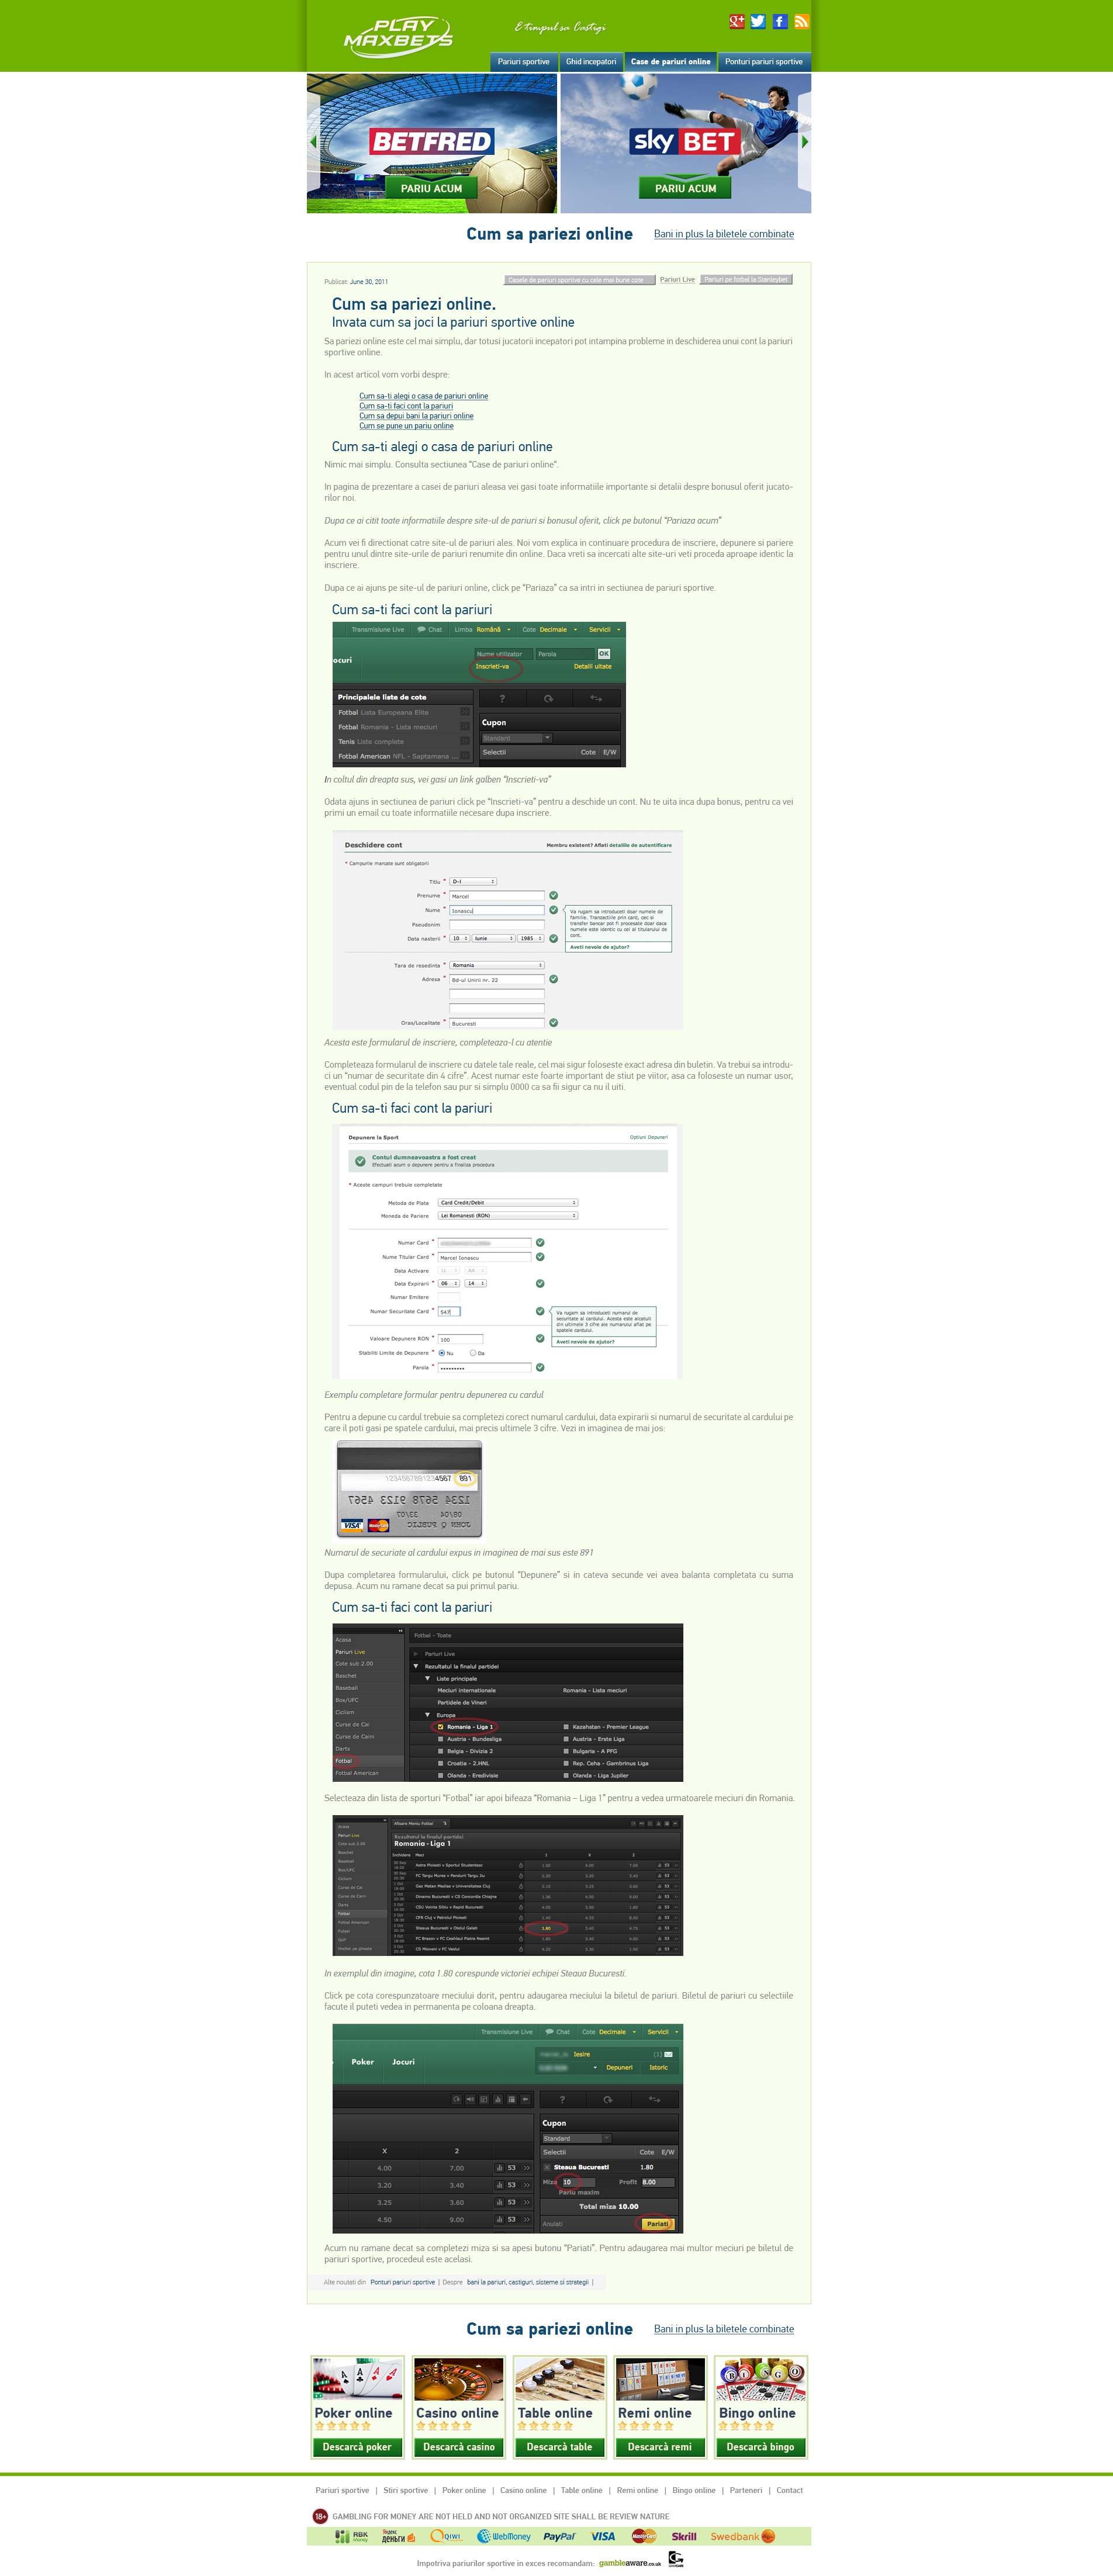Open the footer Casino online link
This screenshot has height=2576, width=1113.
coord(524,2490)
